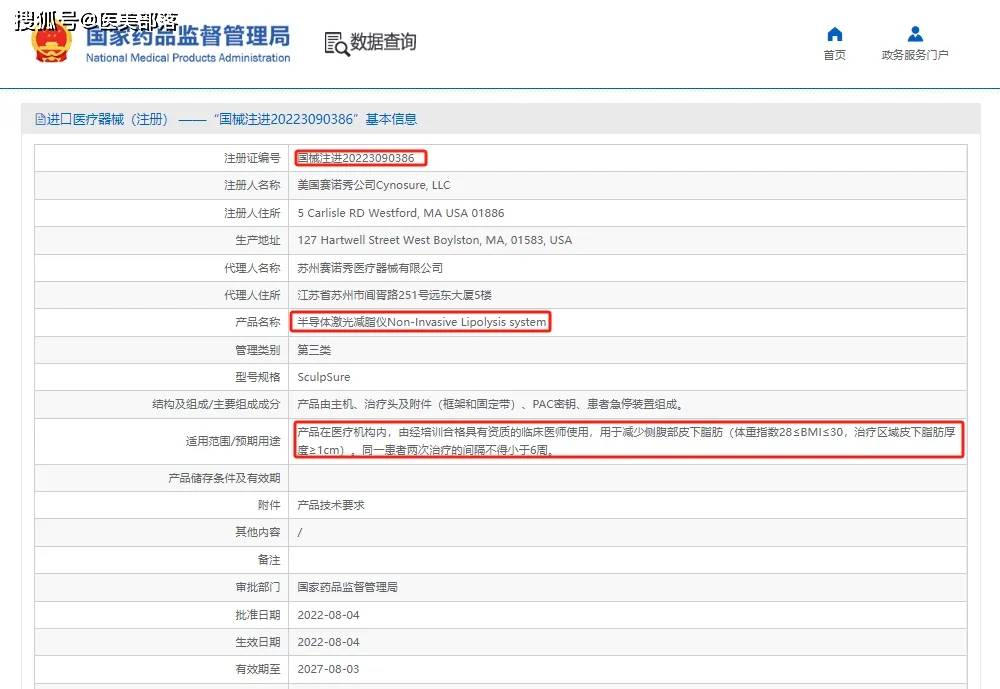Click National Medical Products Administration subtitle
1000x689 pixels.
tap(188, 57)
